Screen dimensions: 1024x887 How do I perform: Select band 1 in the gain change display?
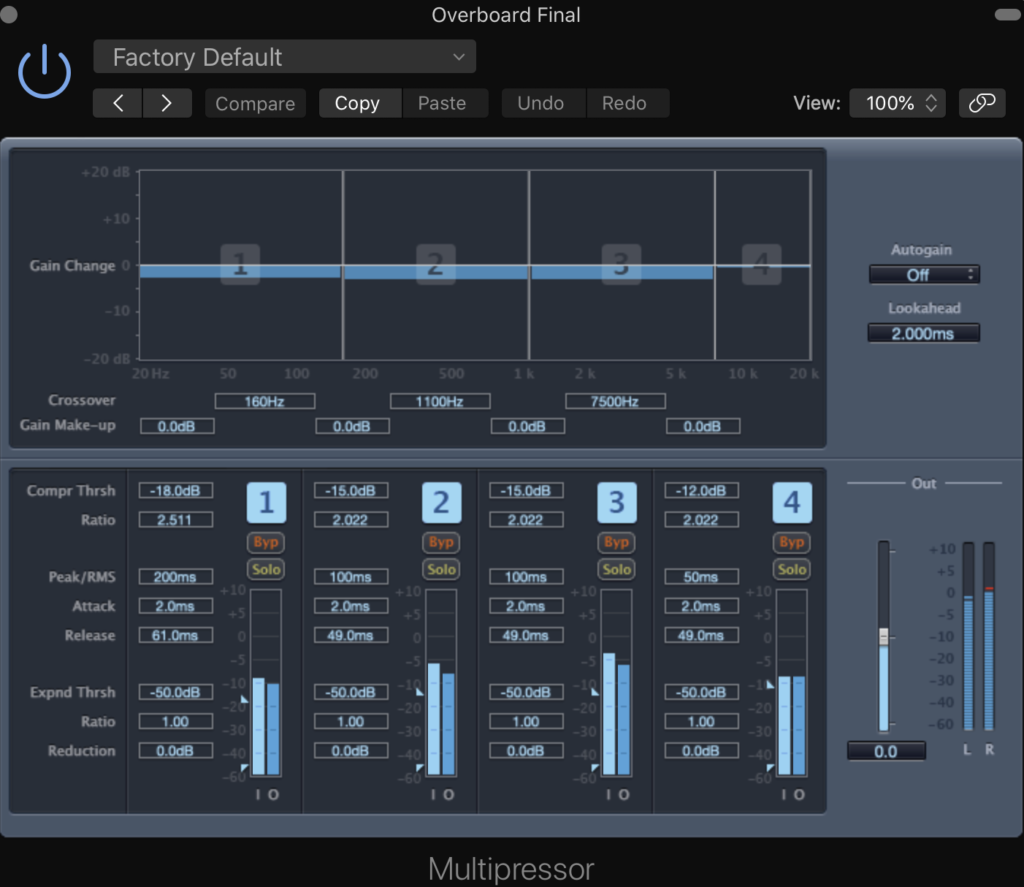(240, 265)
